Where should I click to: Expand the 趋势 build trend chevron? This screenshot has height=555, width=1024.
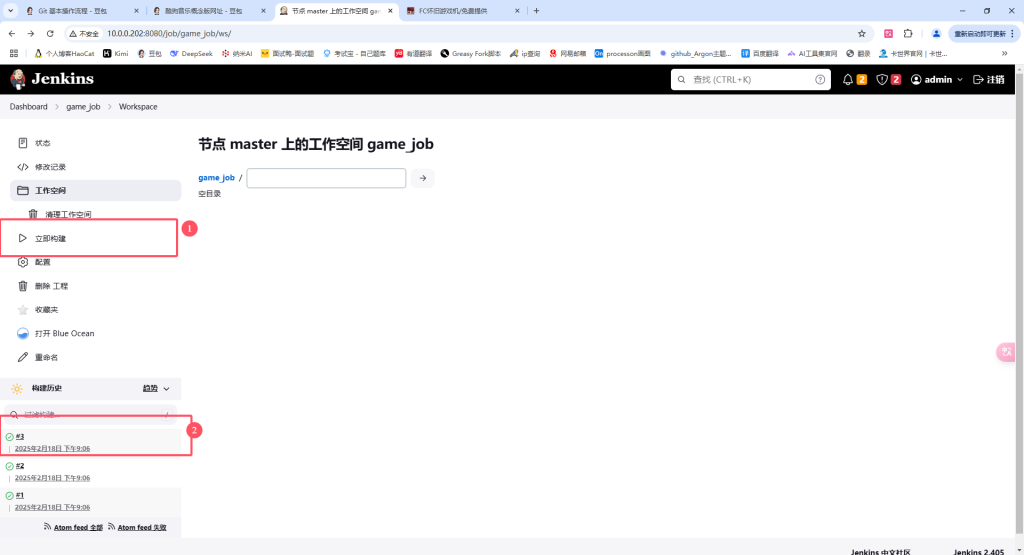(x=166, y=389)
